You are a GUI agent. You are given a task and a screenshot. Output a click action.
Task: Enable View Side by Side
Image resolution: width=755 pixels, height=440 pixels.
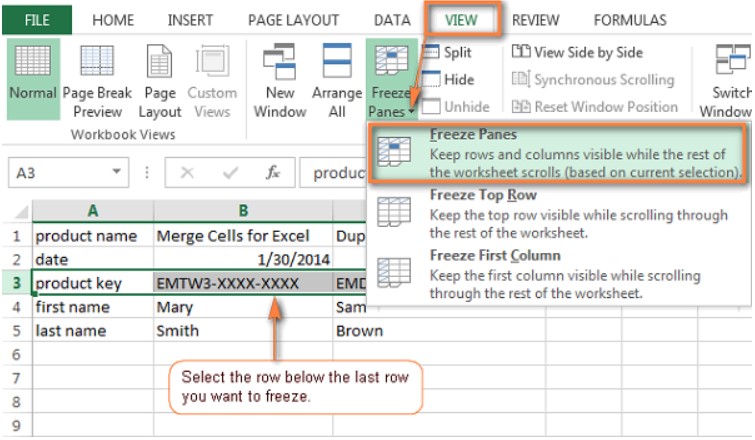(x=577, y=52)
